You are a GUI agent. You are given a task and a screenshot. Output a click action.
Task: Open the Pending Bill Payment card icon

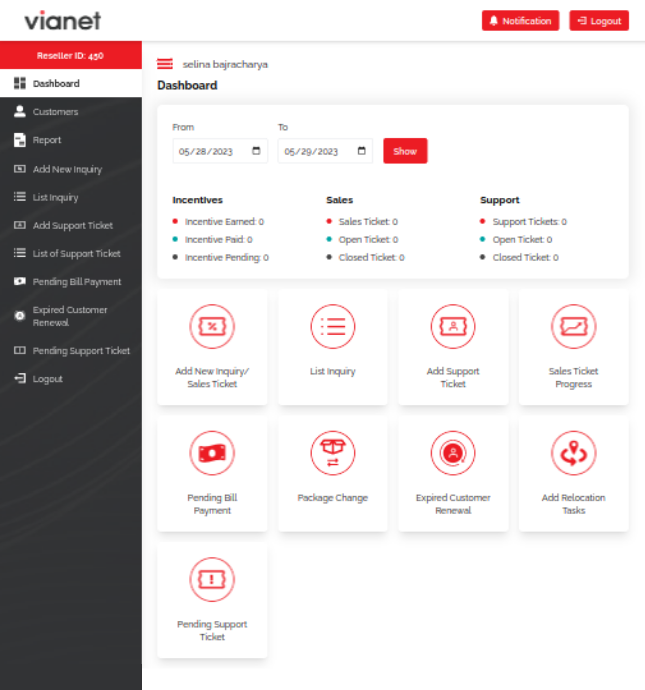point(212,453)
